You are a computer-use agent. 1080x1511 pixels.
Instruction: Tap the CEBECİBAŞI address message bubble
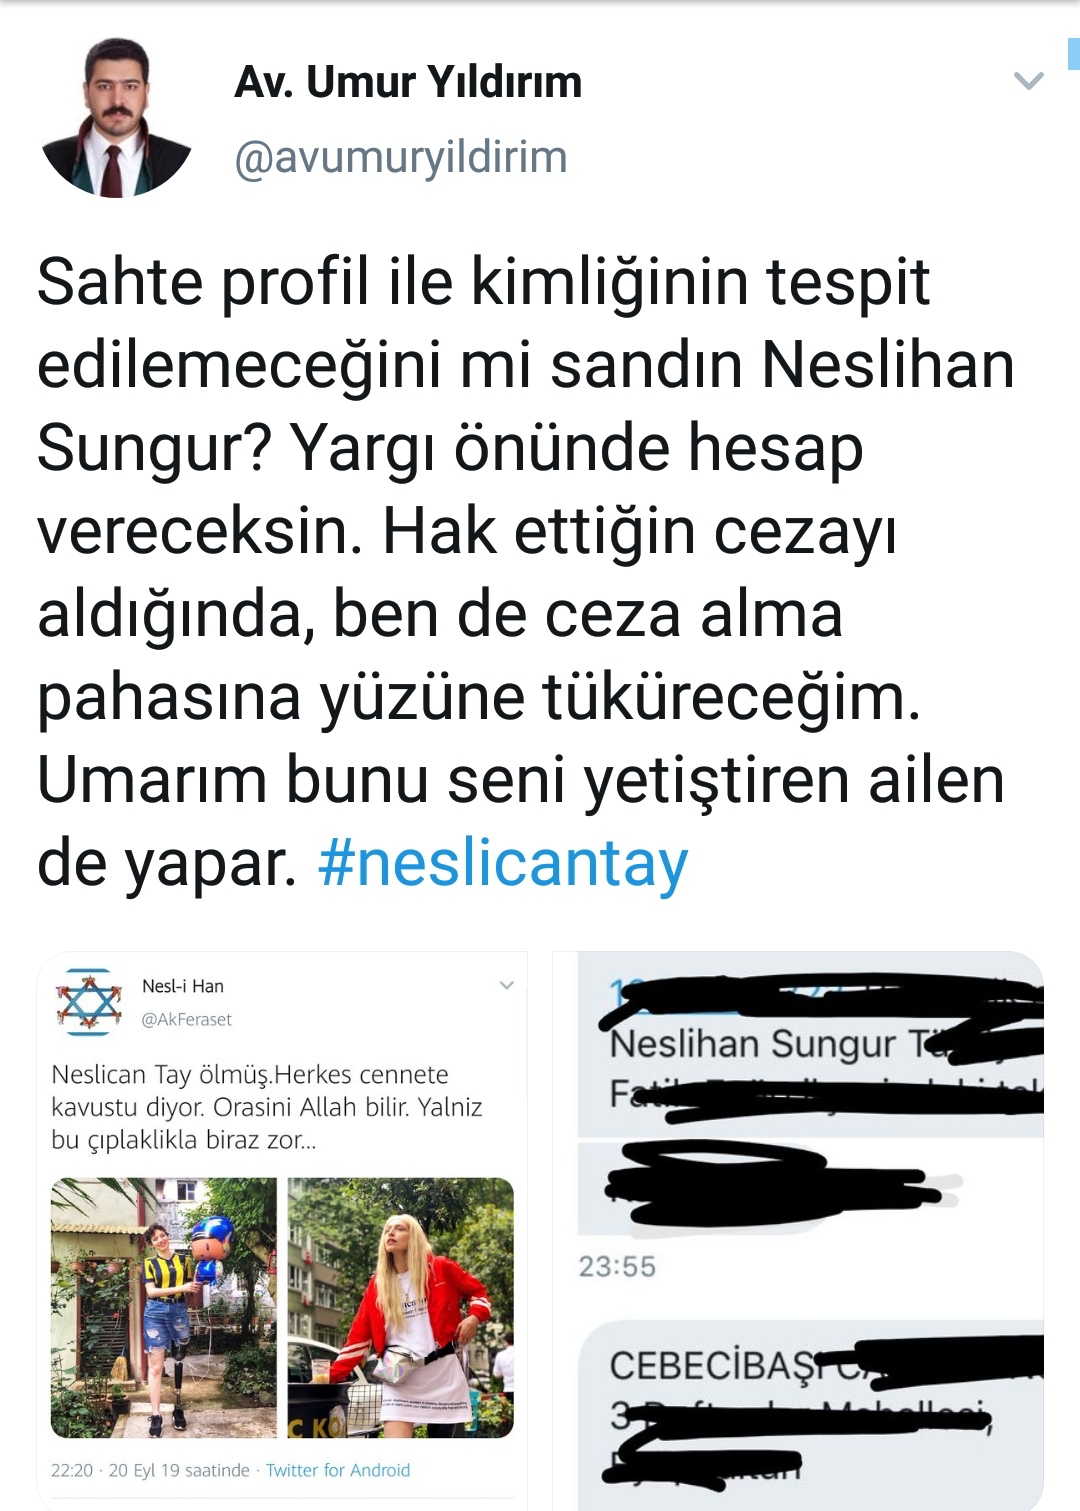[x=811, y=1415]
